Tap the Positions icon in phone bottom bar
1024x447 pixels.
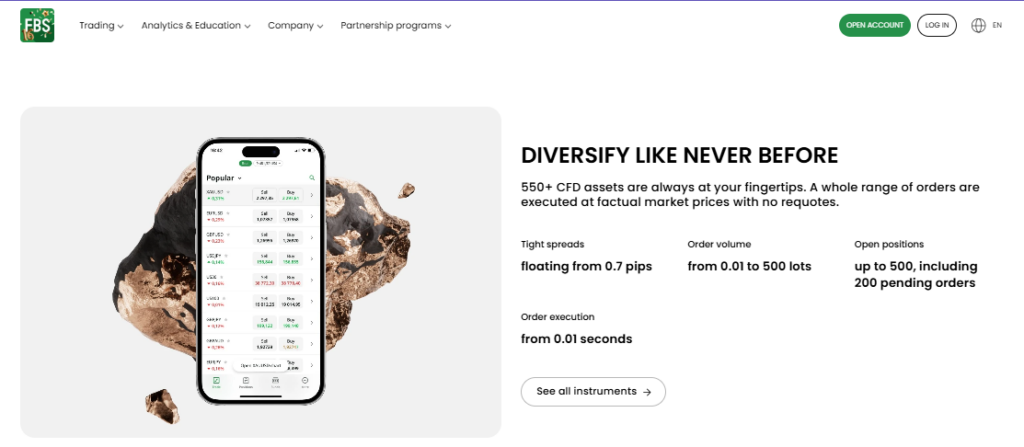point(246,382)
